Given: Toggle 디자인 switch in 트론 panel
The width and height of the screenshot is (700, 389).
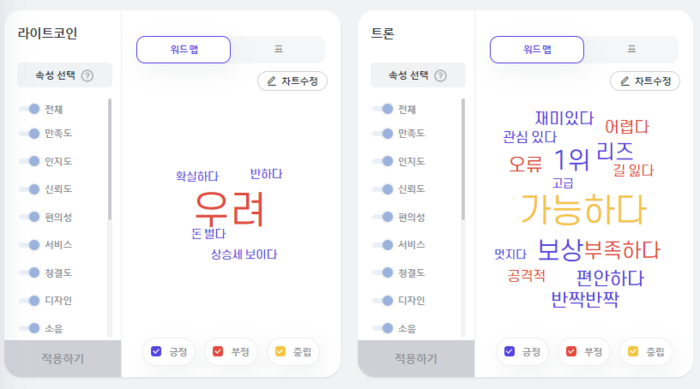Looking at the screenshot, I should pyautogui.click(x=383, y=301).
